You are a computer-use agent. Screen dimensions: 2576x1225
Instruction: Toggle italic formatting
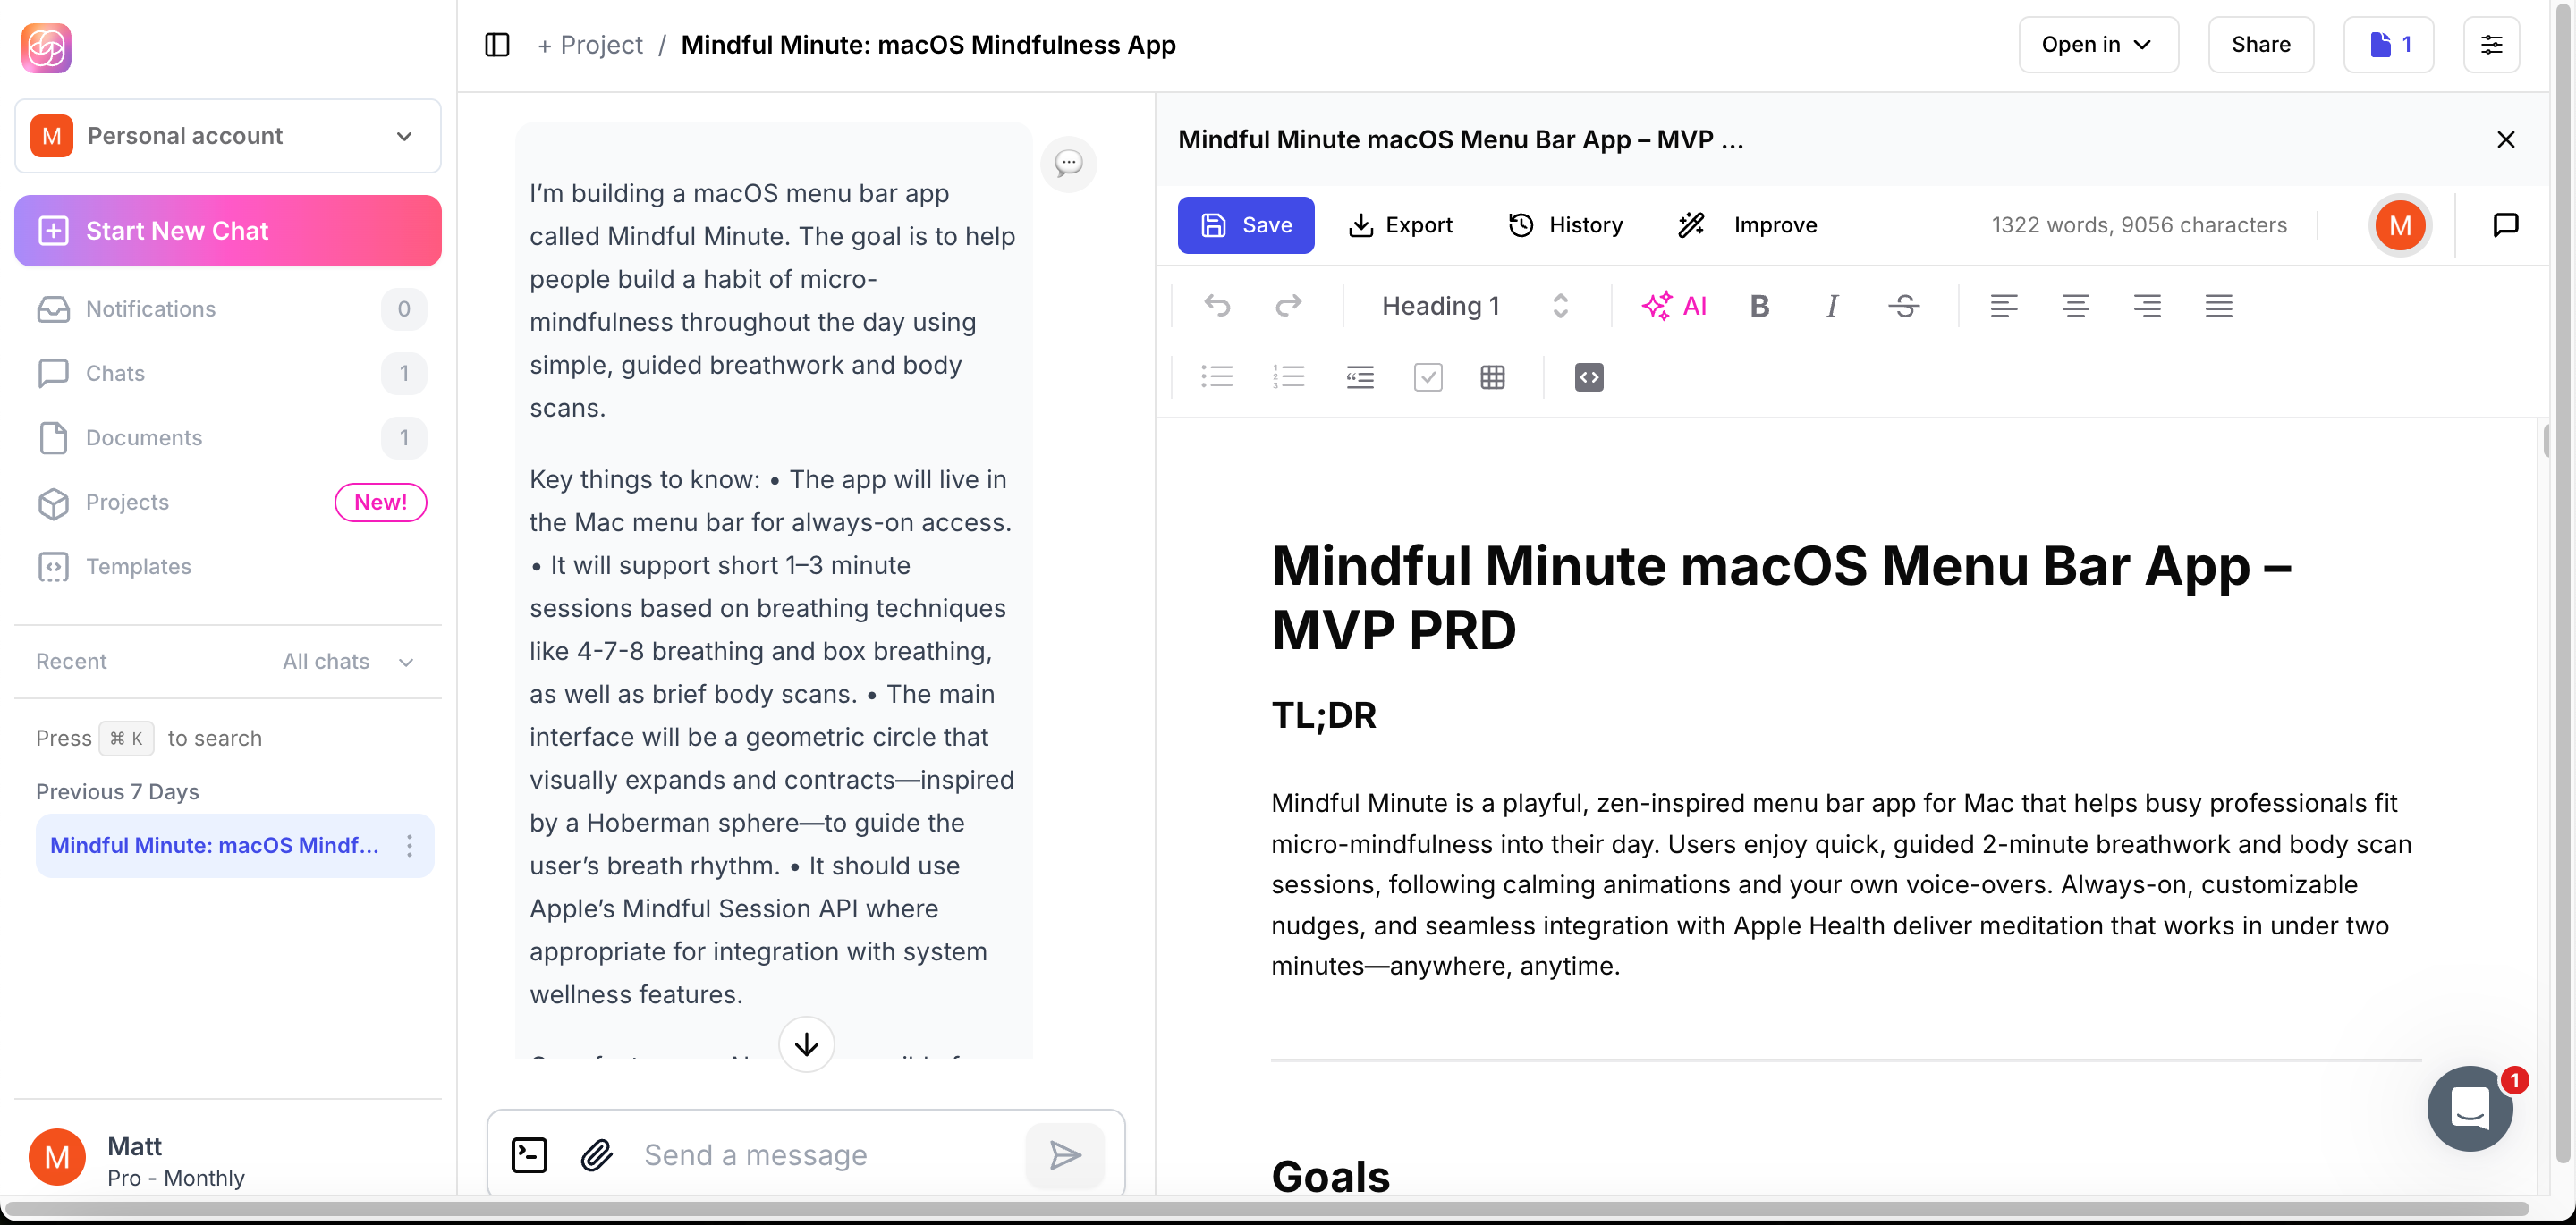(1831, 306)
